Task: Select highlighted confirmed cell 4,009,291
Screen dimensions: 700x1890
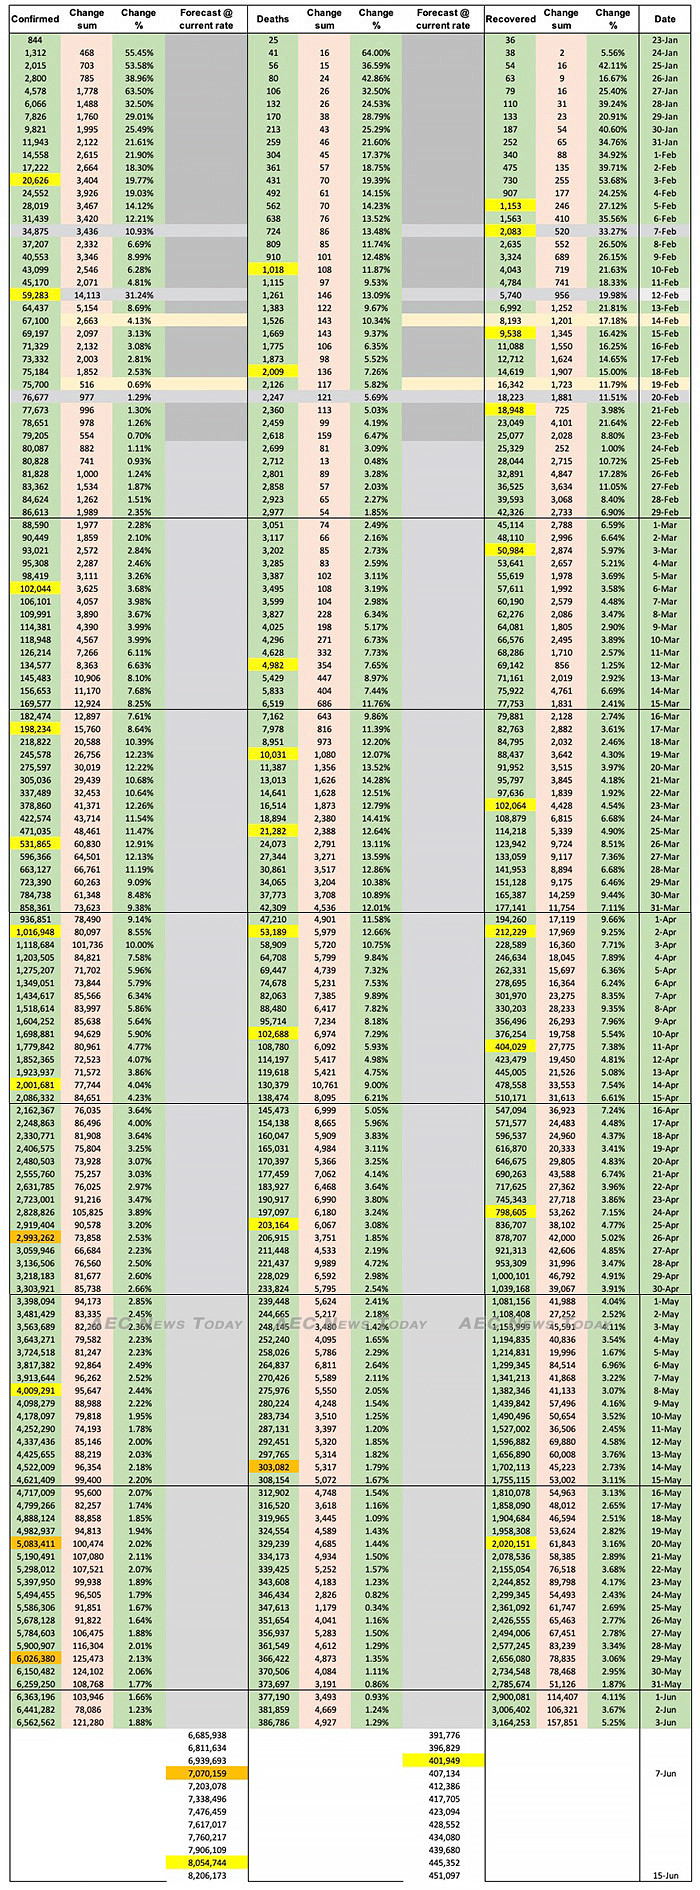Action: tap(35, 1391)
